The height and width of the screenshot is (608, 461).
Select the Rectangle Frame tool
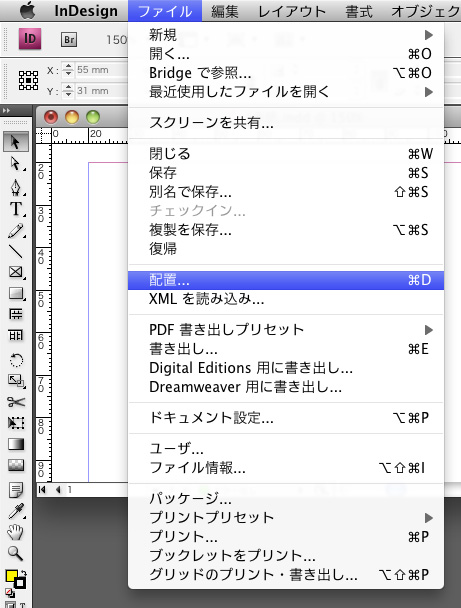pyautogui.click(x=16, y=272)
